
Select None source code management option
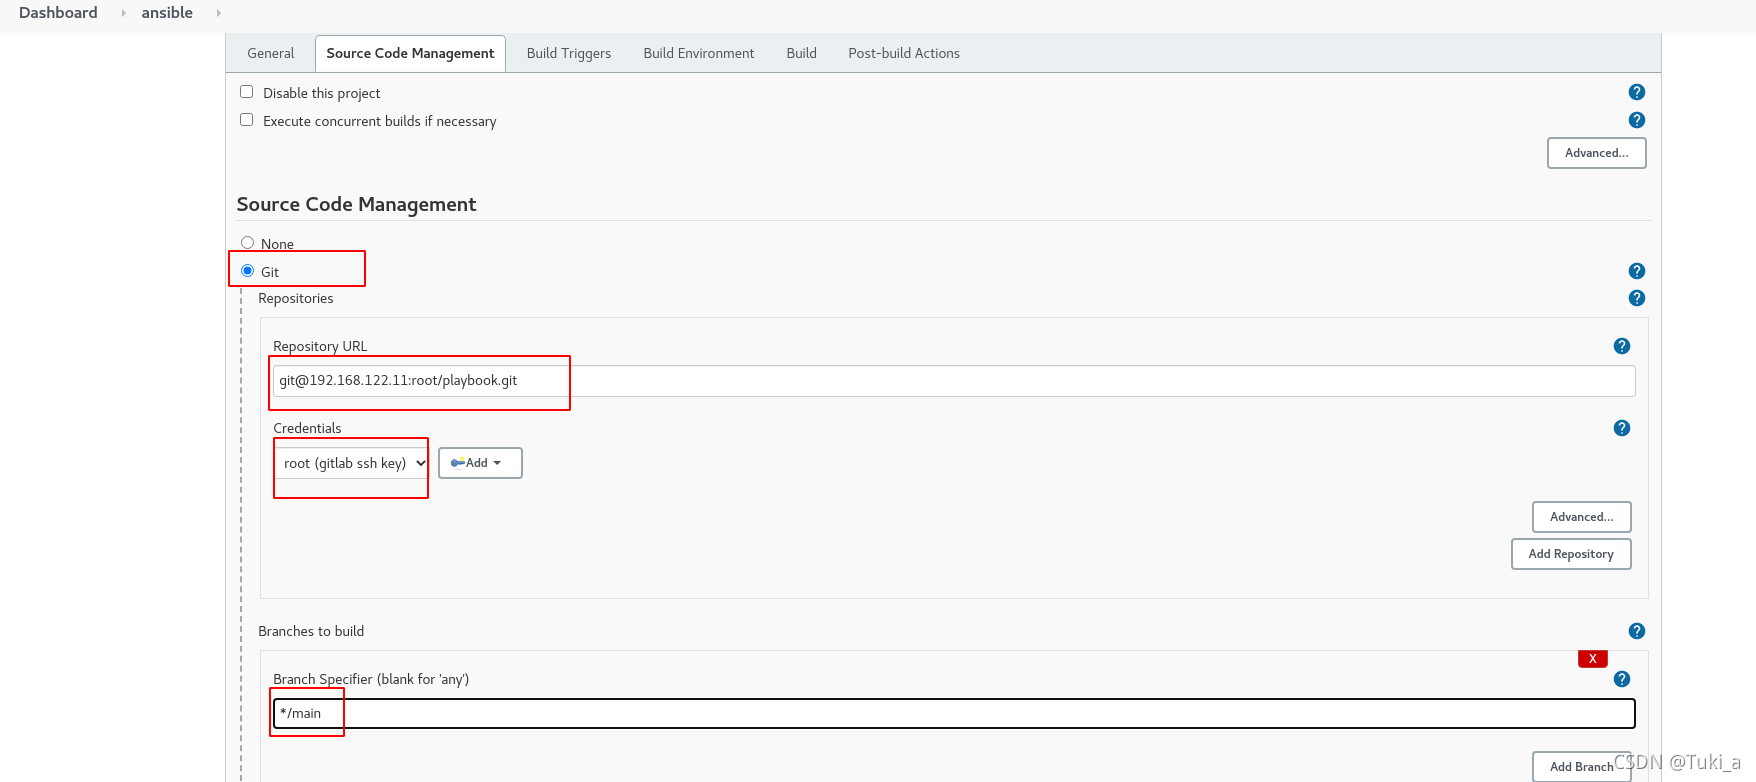(x=247, y=243)
